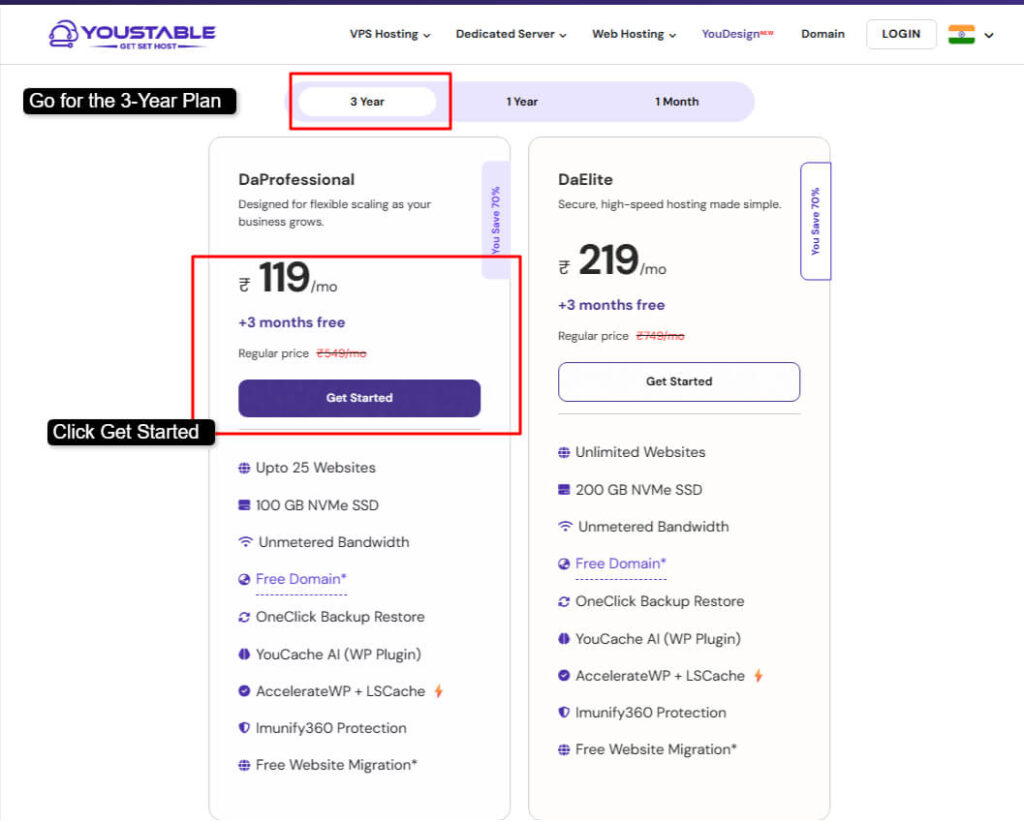Screen dimensions: 1024x822
Task: Click Upto 25 Websites text
Action: click(315, 468)
